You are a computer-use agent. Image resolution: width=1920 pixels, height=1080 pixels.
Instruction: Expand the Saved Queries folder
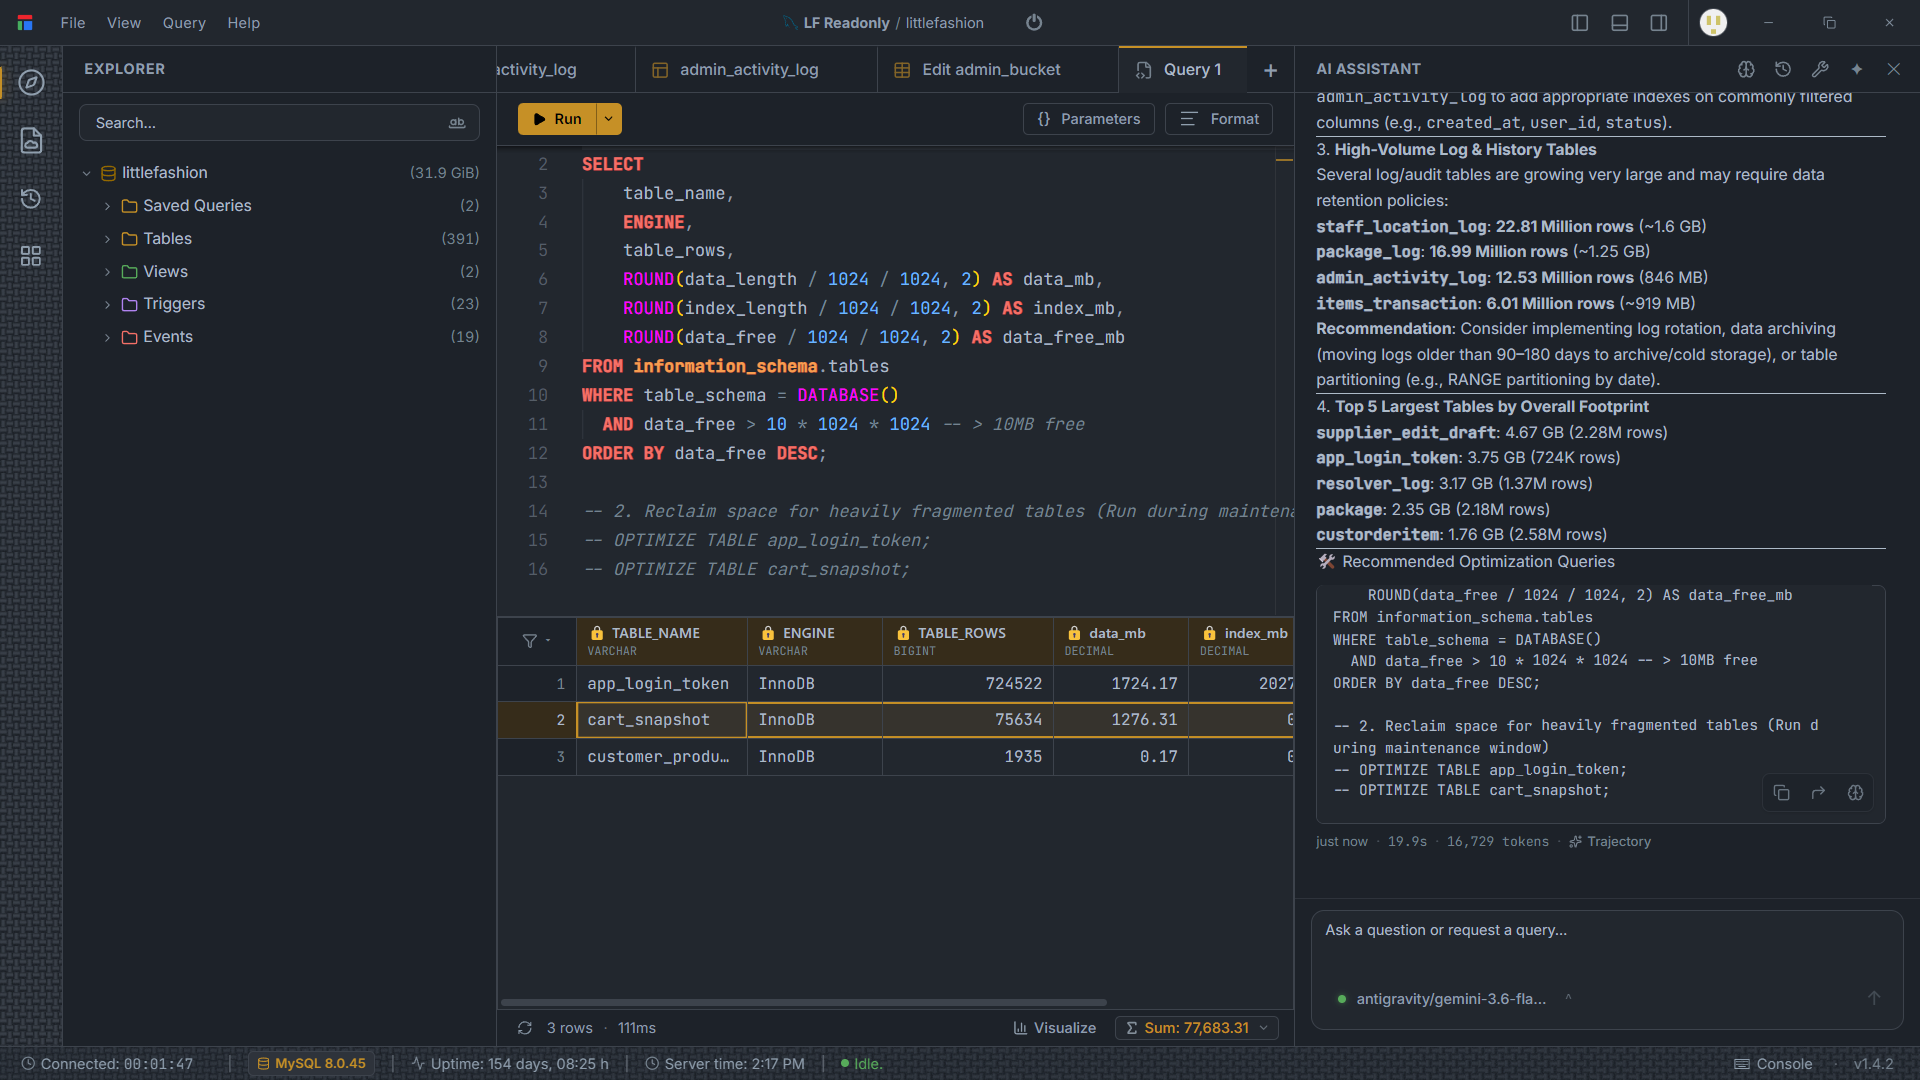108,206
